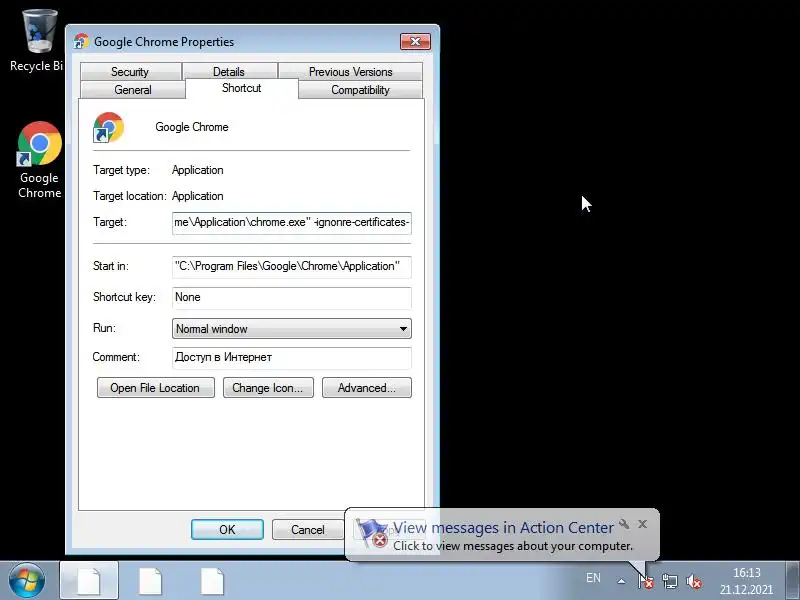The image size is (800, 600).
Task: Click the EN language indicator
Action: pyautogui.click(x=593, y=578)
